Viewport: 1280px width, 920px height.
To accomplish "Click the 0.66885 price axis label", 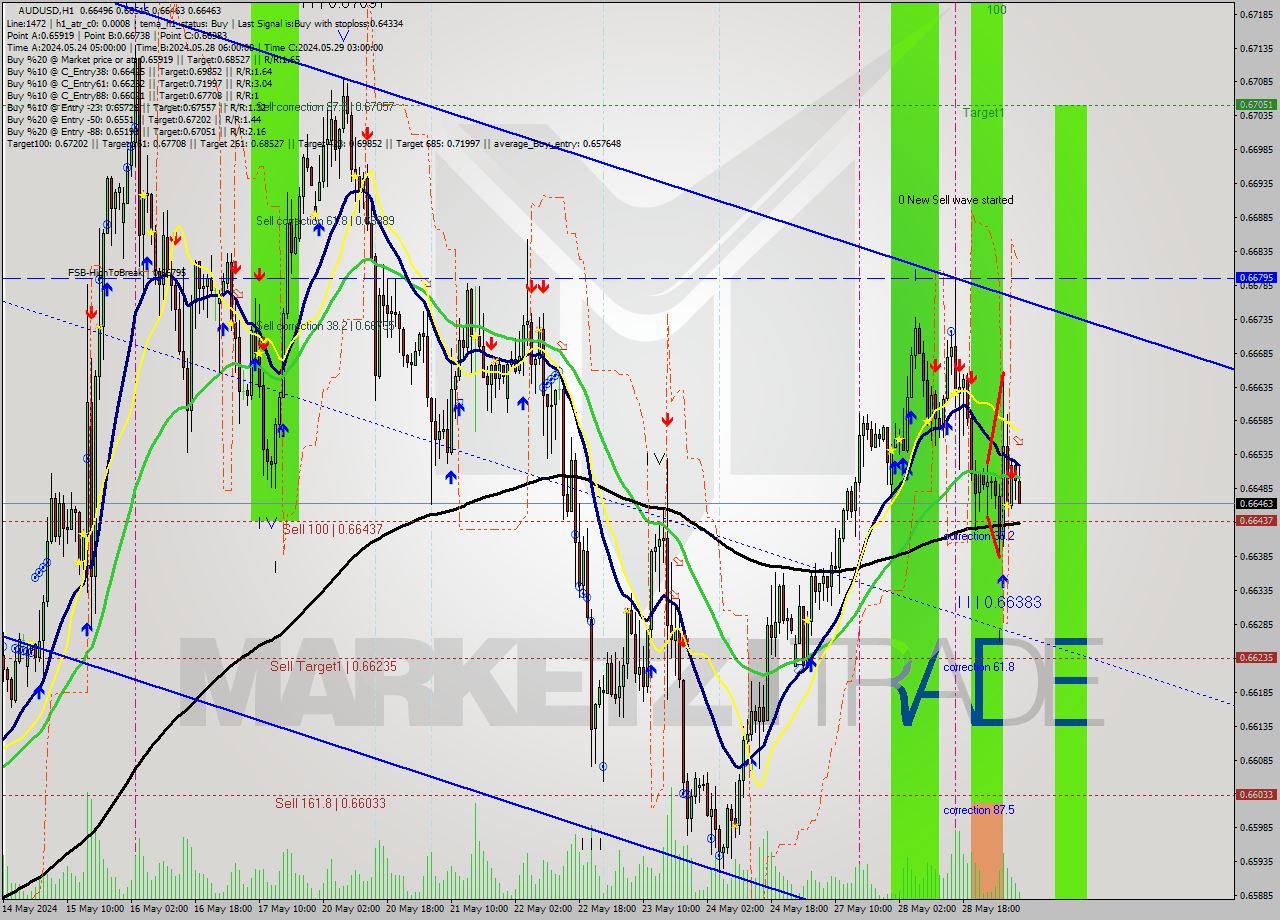I will [1256, 217].
